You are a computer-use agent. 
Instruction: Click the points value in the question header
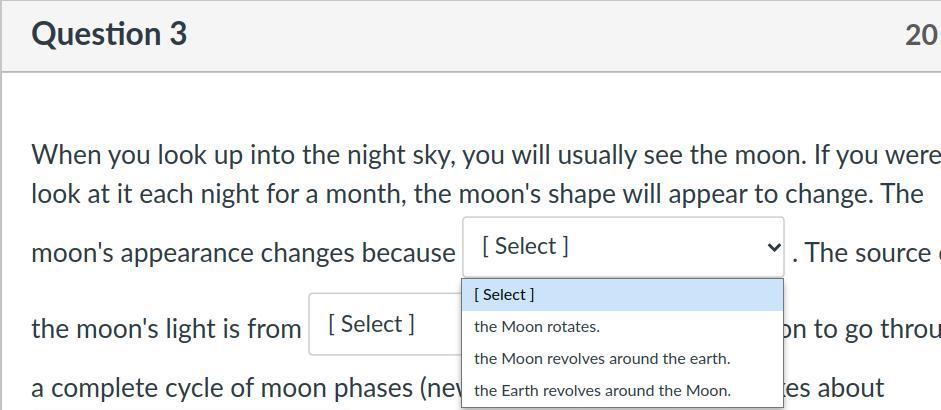[921, 35]
